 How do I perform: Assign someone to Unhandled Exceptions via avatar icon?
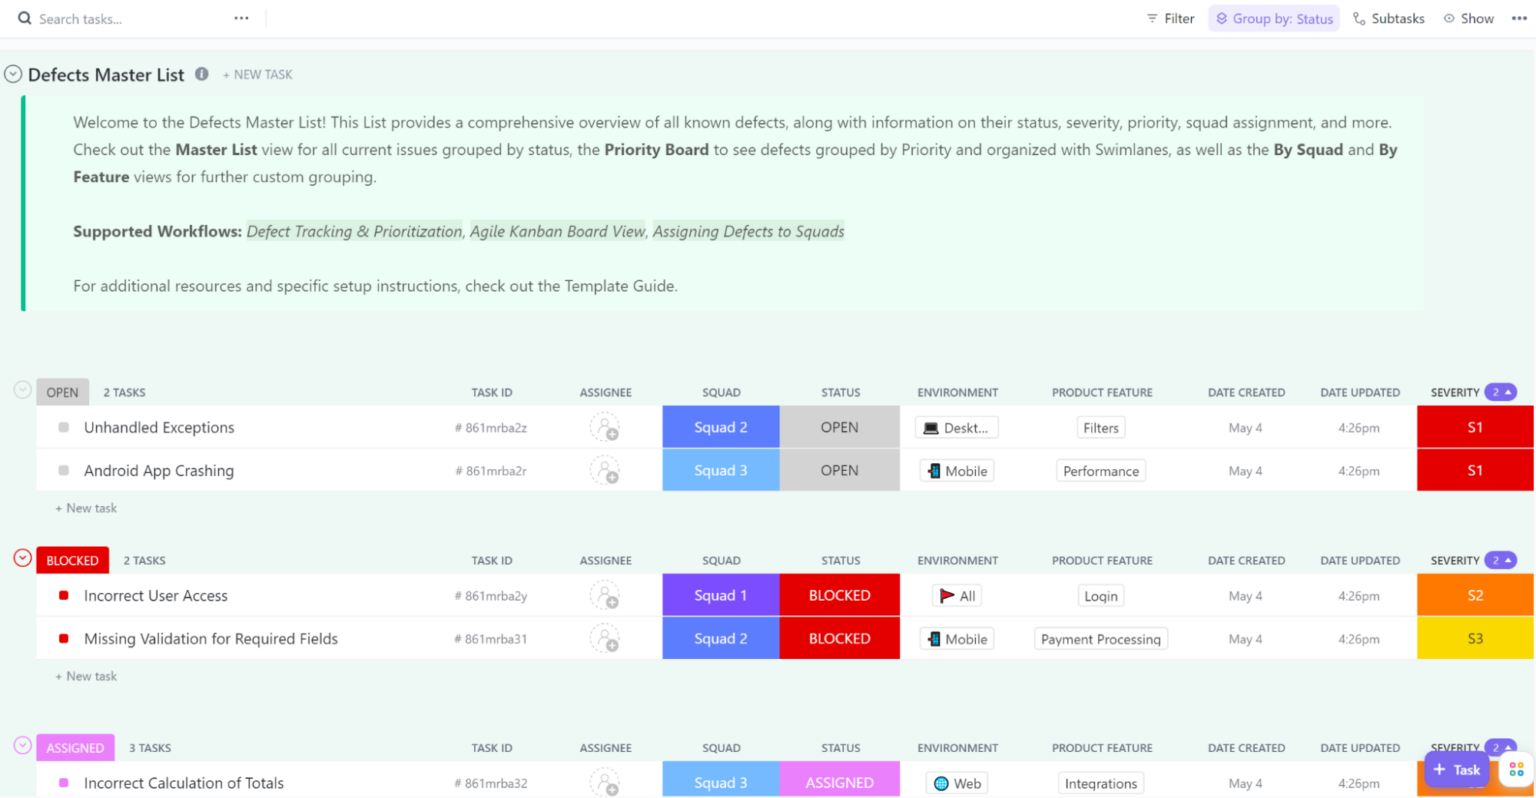click(x=605, y=426)
